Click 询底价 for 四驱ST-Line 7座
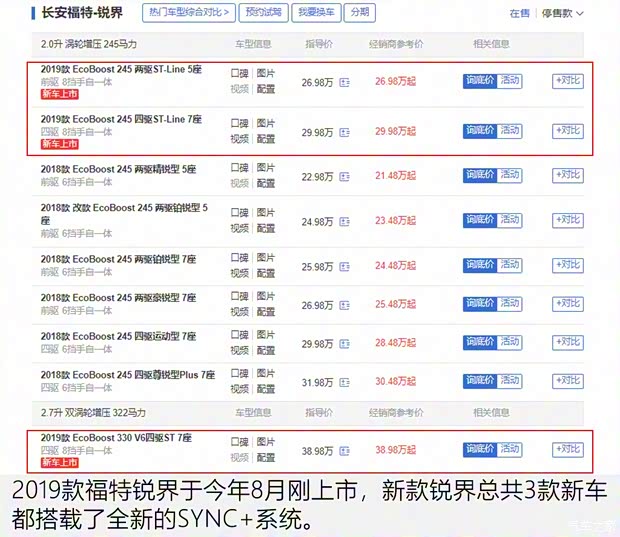The height and width of the screenshot is (537, 620). pyautogui.click(x=480, y=131)
